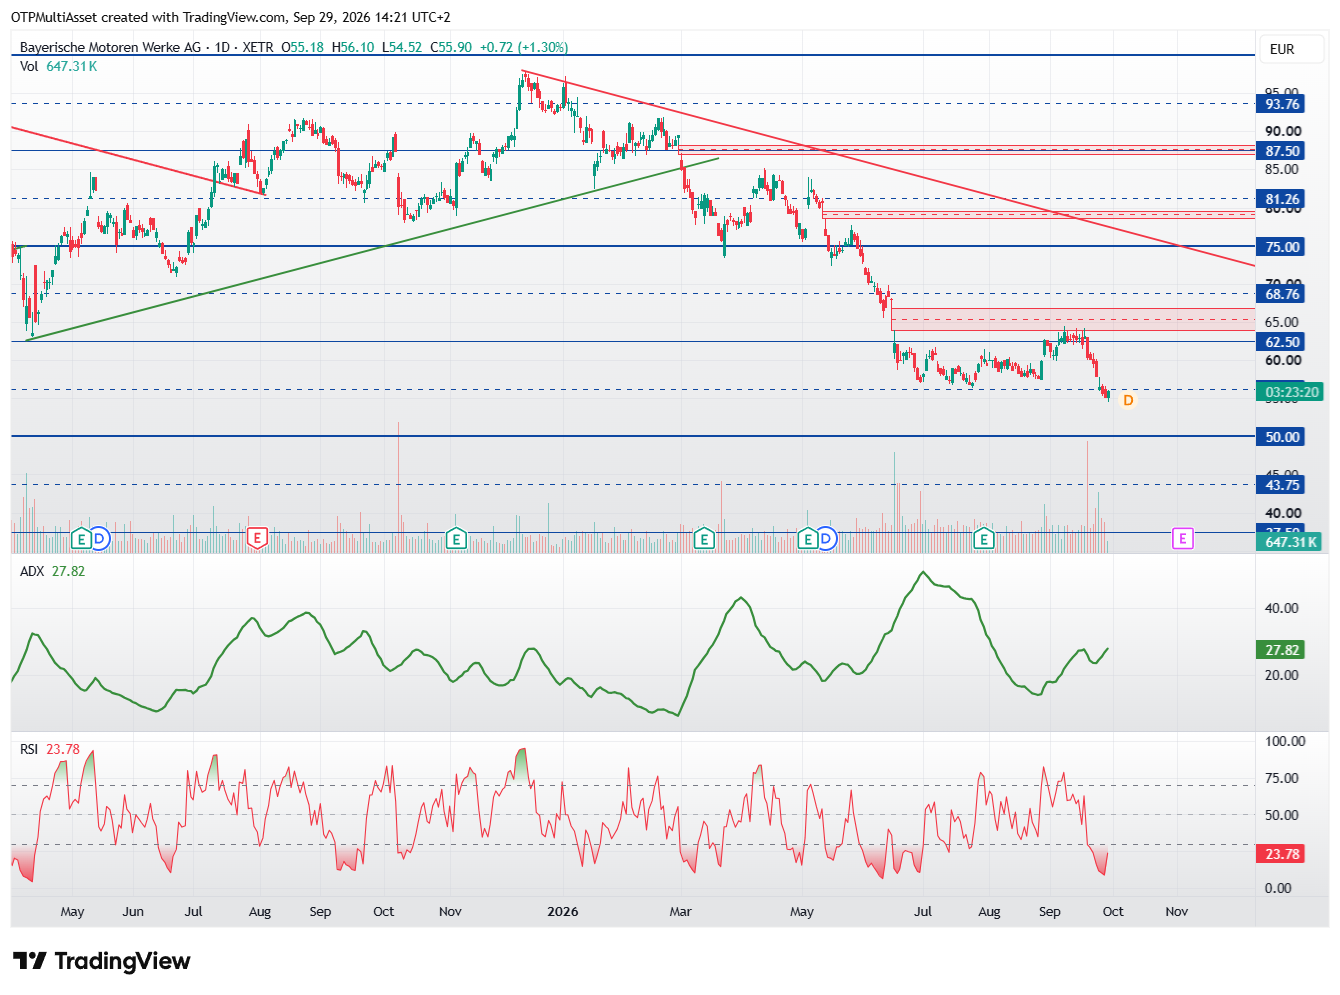The width and height of the screenshot is (1340, 995).
Task: Click the green 647.31K volume axis label
Action: [1290, 542]
